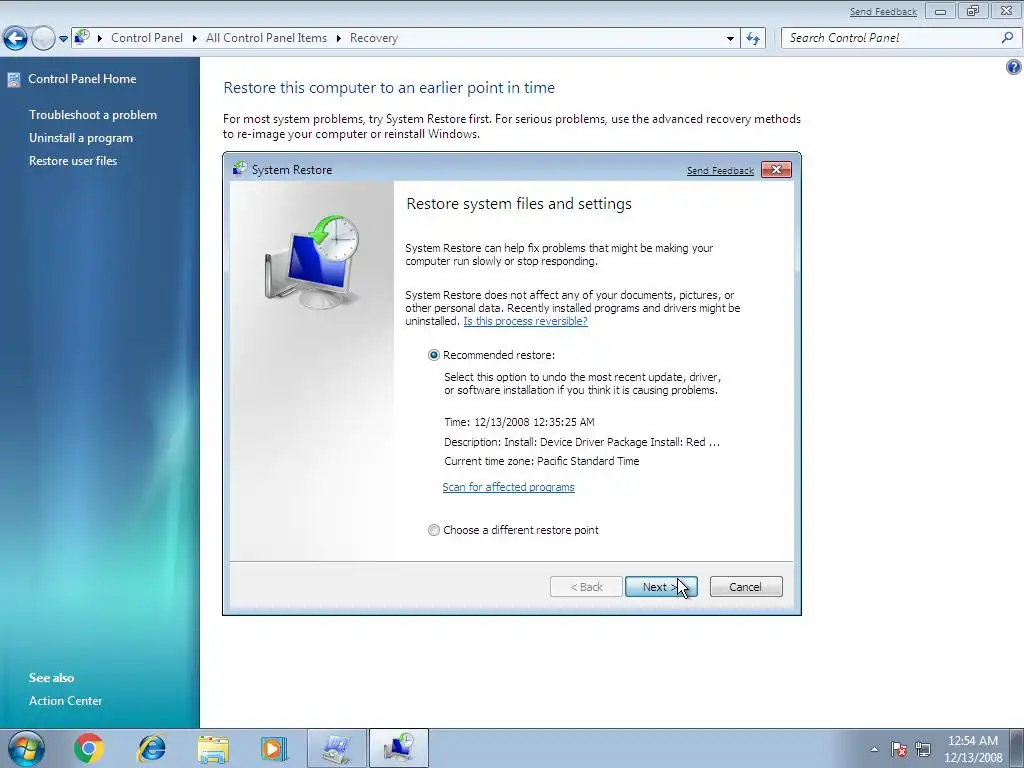Open Windows Media Player from the taskbar

[274, 748]
